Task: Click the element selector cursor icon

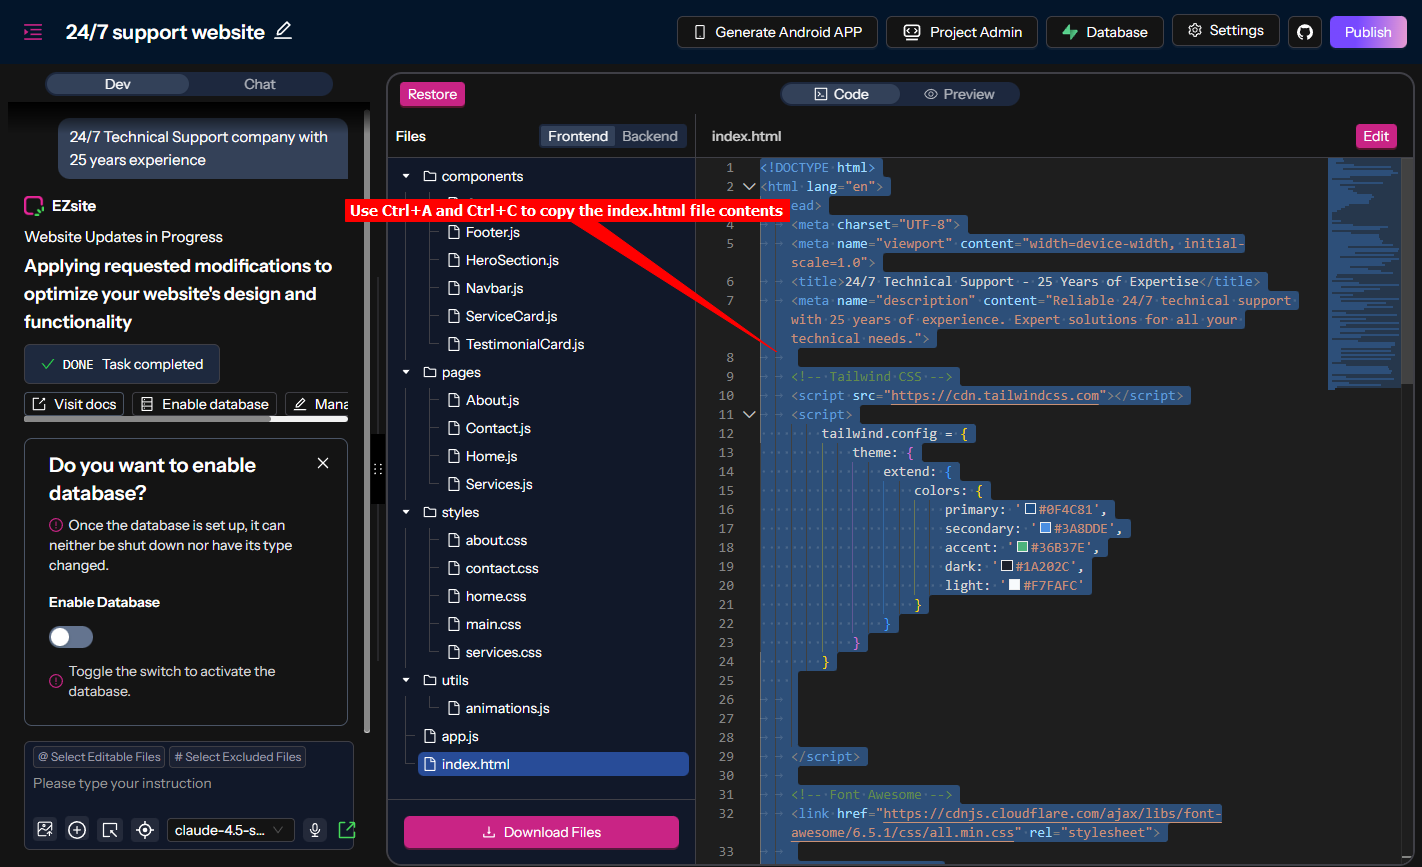Action: [x=111, y=830]
